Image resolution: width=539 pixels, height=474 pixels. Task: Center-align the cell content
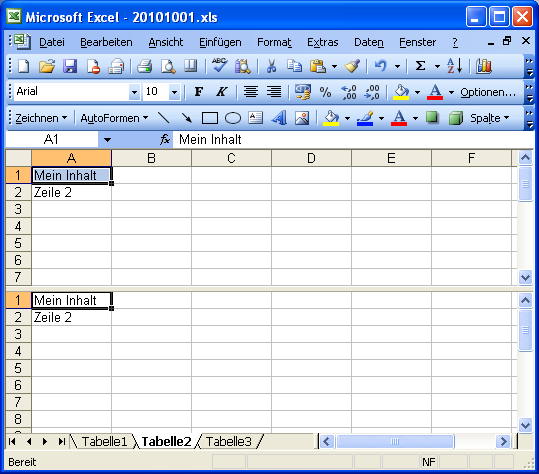tap(251, 92)
